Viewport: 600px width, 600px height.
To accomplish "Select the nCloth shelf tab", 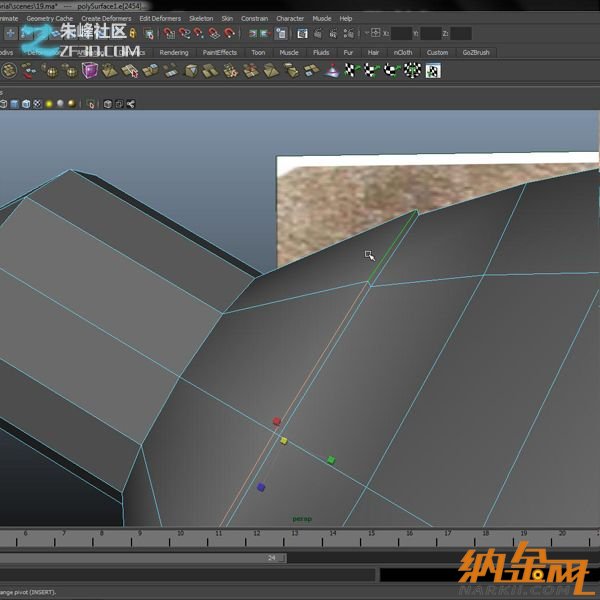I will coord(403,52).
